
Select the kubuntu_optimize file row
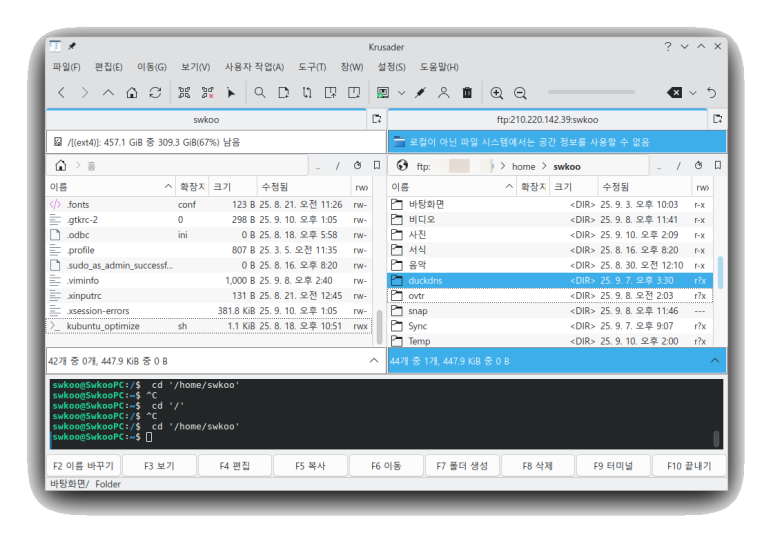(209, 326)
